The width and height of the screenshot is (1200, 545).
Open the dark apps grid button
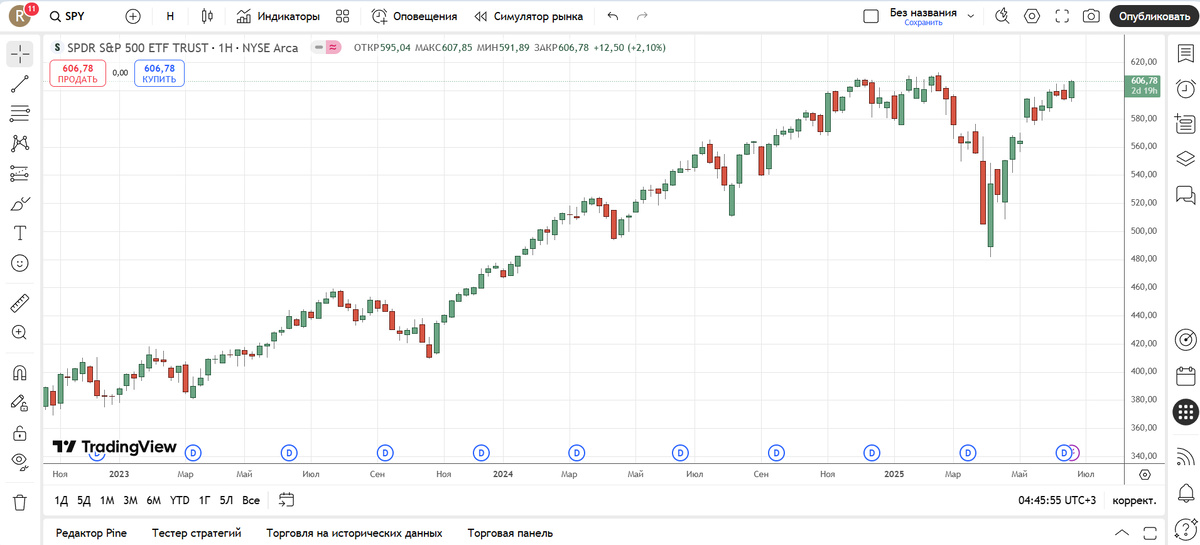[1185, 412]
